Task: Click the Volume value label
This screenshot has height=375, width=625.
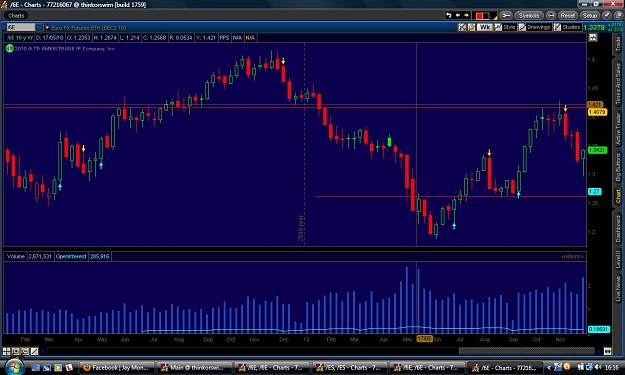Action: (x=40, y=256)
